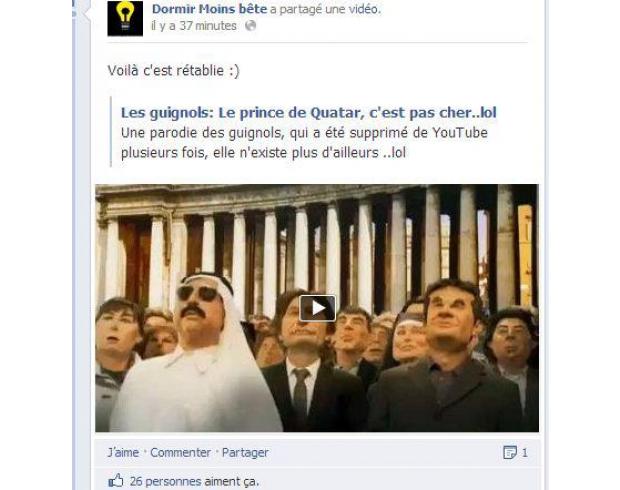Click the public globe privacy icon
Screen dimensions: 620x490
[251, 26]
